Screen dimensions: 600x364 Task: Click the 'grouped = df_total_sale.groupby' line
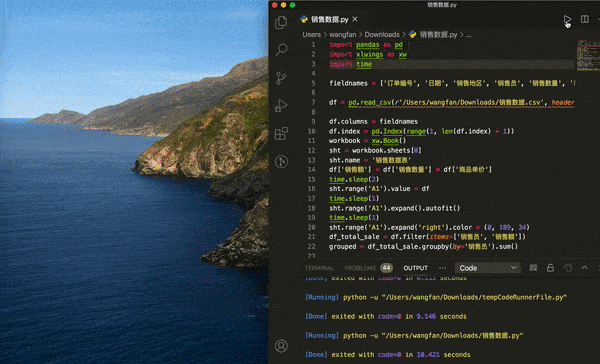coord(424,246)
